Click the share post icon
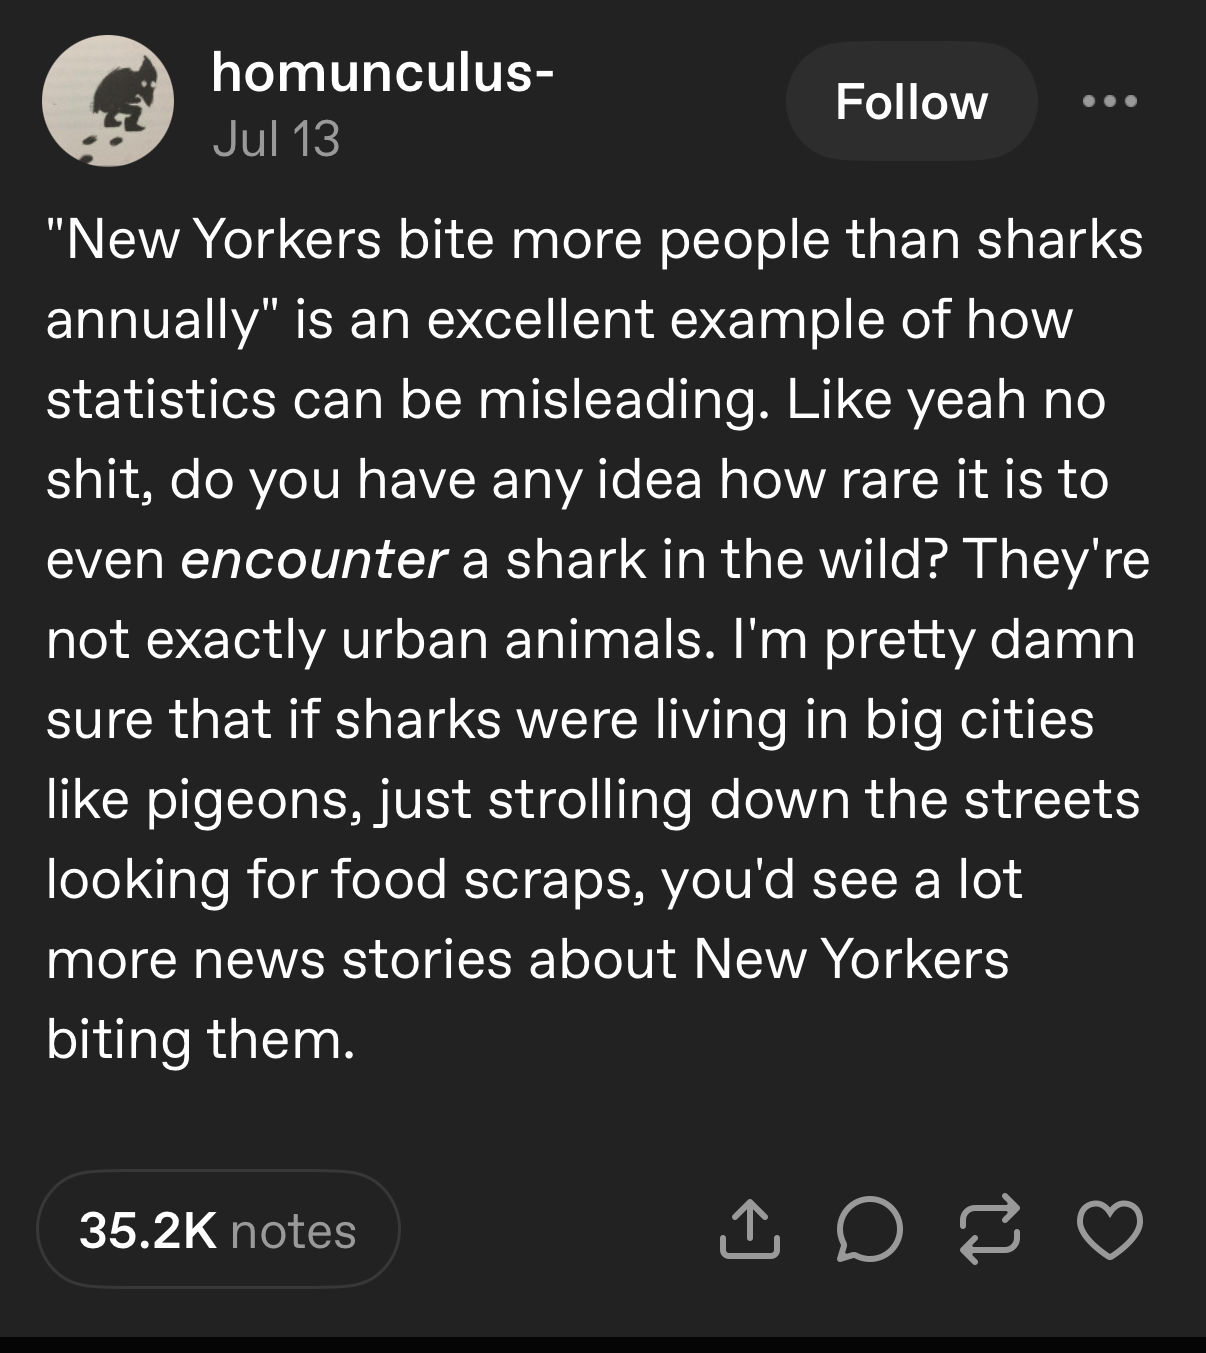This screenshot has width=1206, height=1353. (x=749, y=1230)
